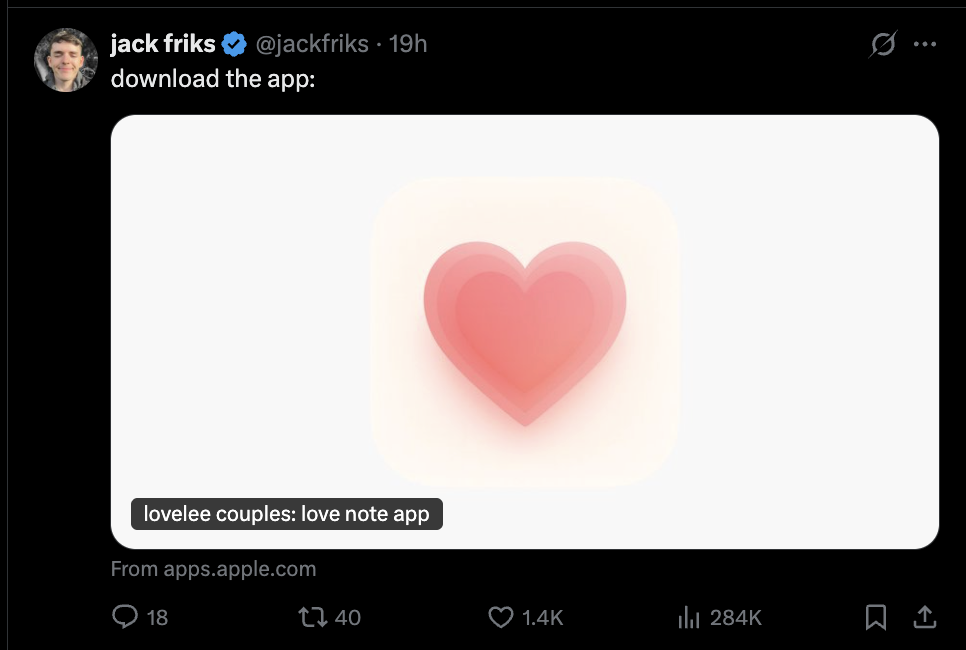Click the Grok explain-post icon
966x650 pixels.
pos(882,45)
